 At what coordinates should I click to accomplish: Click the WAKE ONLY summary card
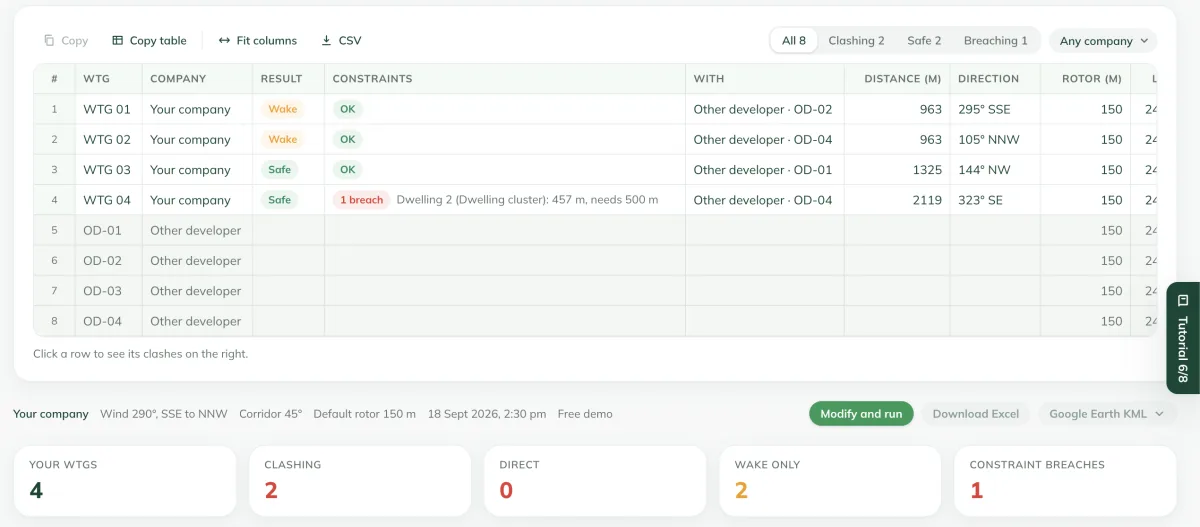coord(830,481)
